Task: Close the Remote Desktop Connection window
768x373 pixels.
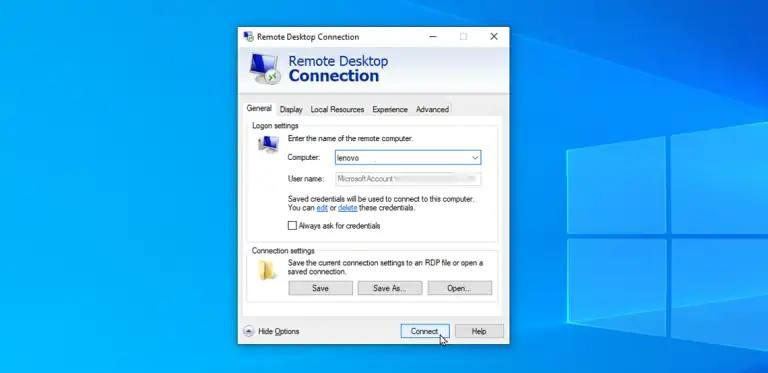Action: [x=494, y=37]
